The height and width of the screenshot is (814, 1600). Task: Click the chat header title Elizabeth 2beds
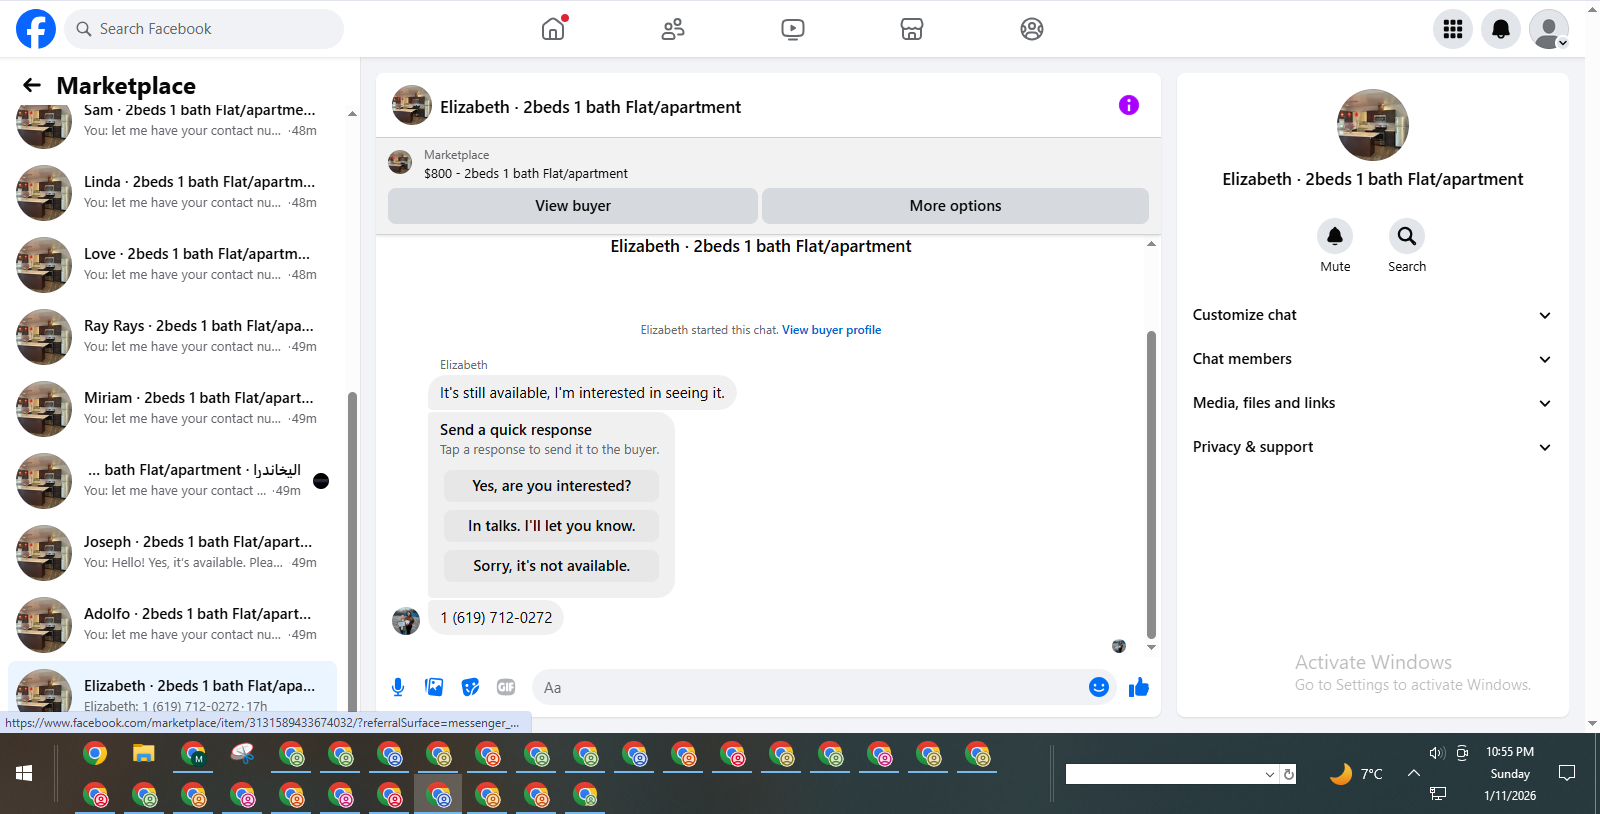click(590, 107)
